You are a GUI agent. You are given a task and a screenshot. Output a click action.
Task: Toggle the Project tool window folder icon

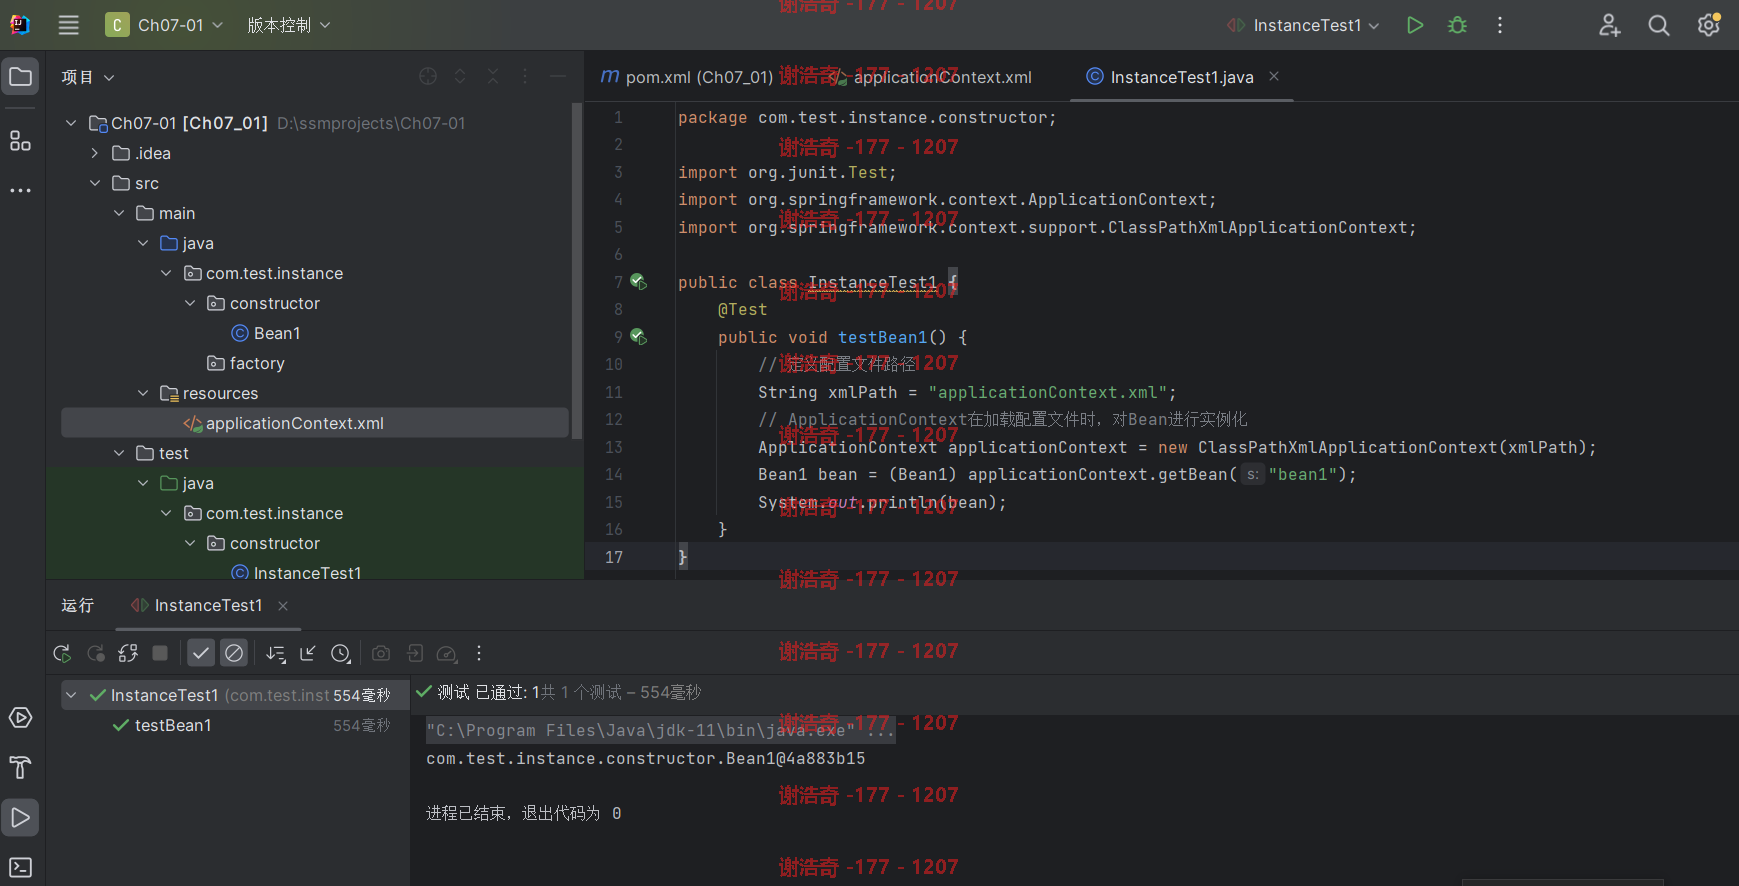(21, 77)
